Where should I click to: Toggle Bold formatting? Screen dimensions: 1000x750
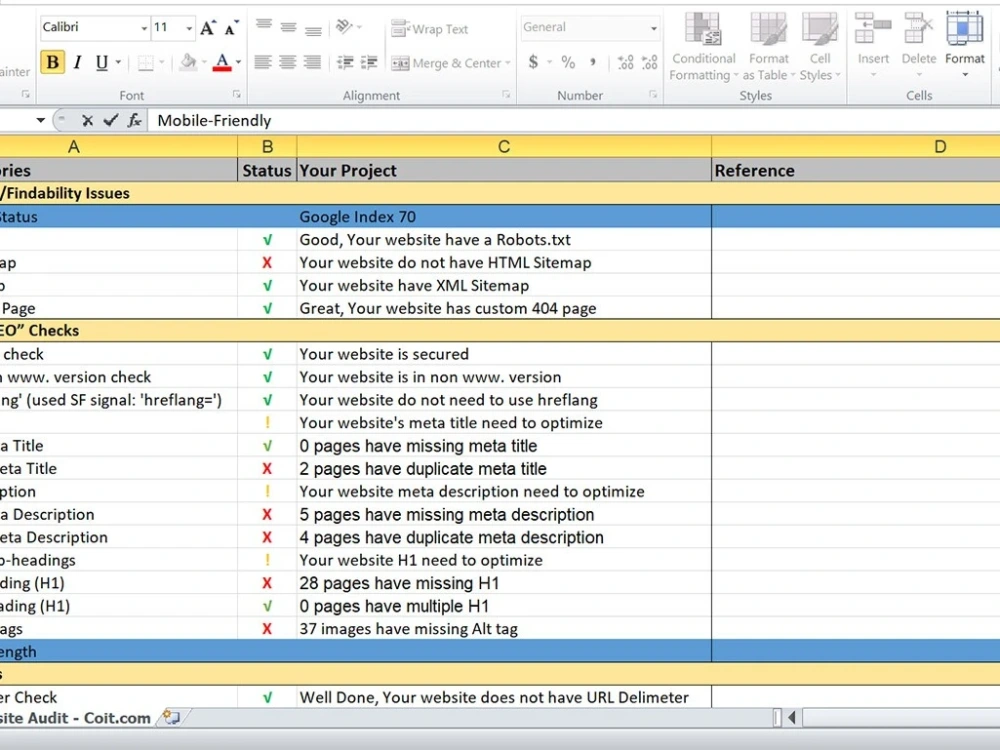[52, 62]
